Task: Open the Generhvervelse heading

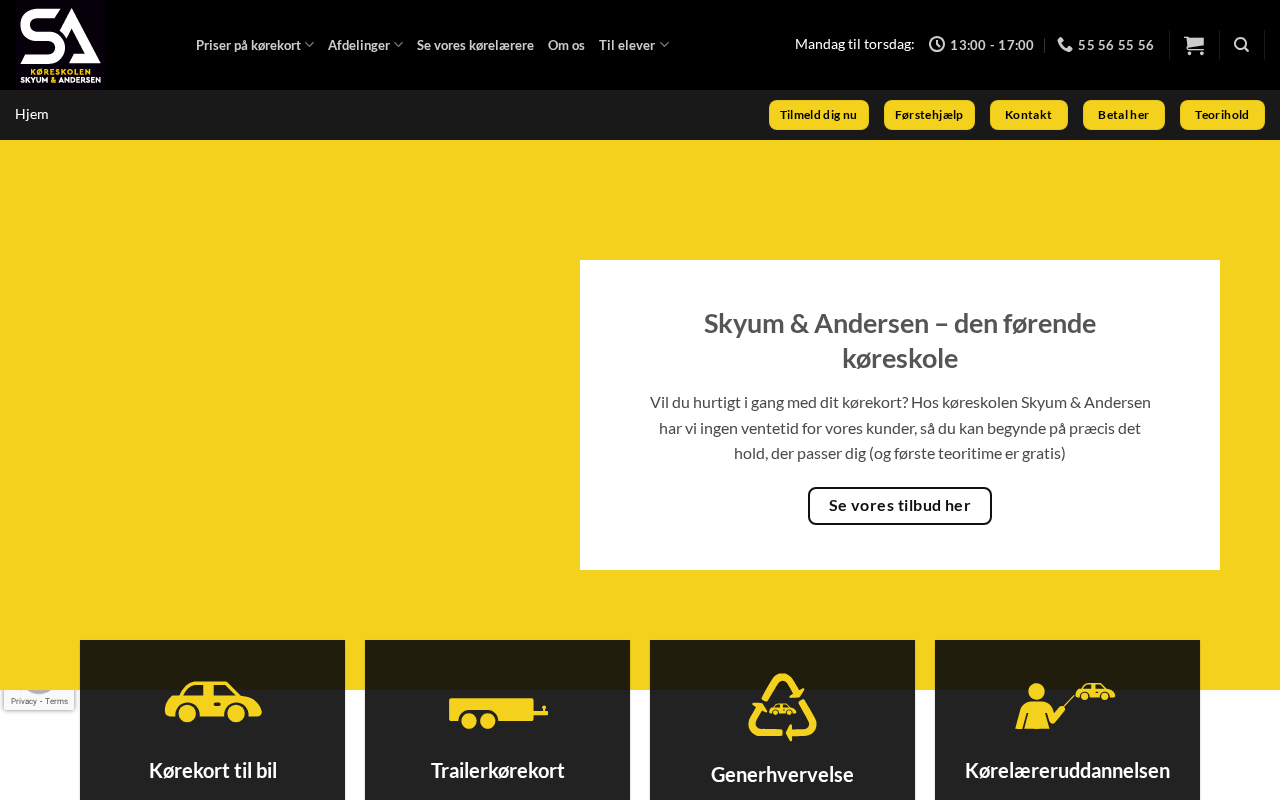Action: 782,775
